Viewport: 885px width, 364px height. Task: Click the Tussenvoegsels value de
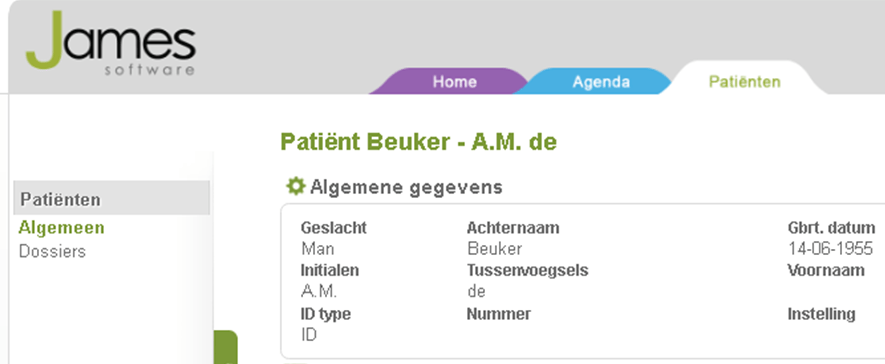[477, 292]
